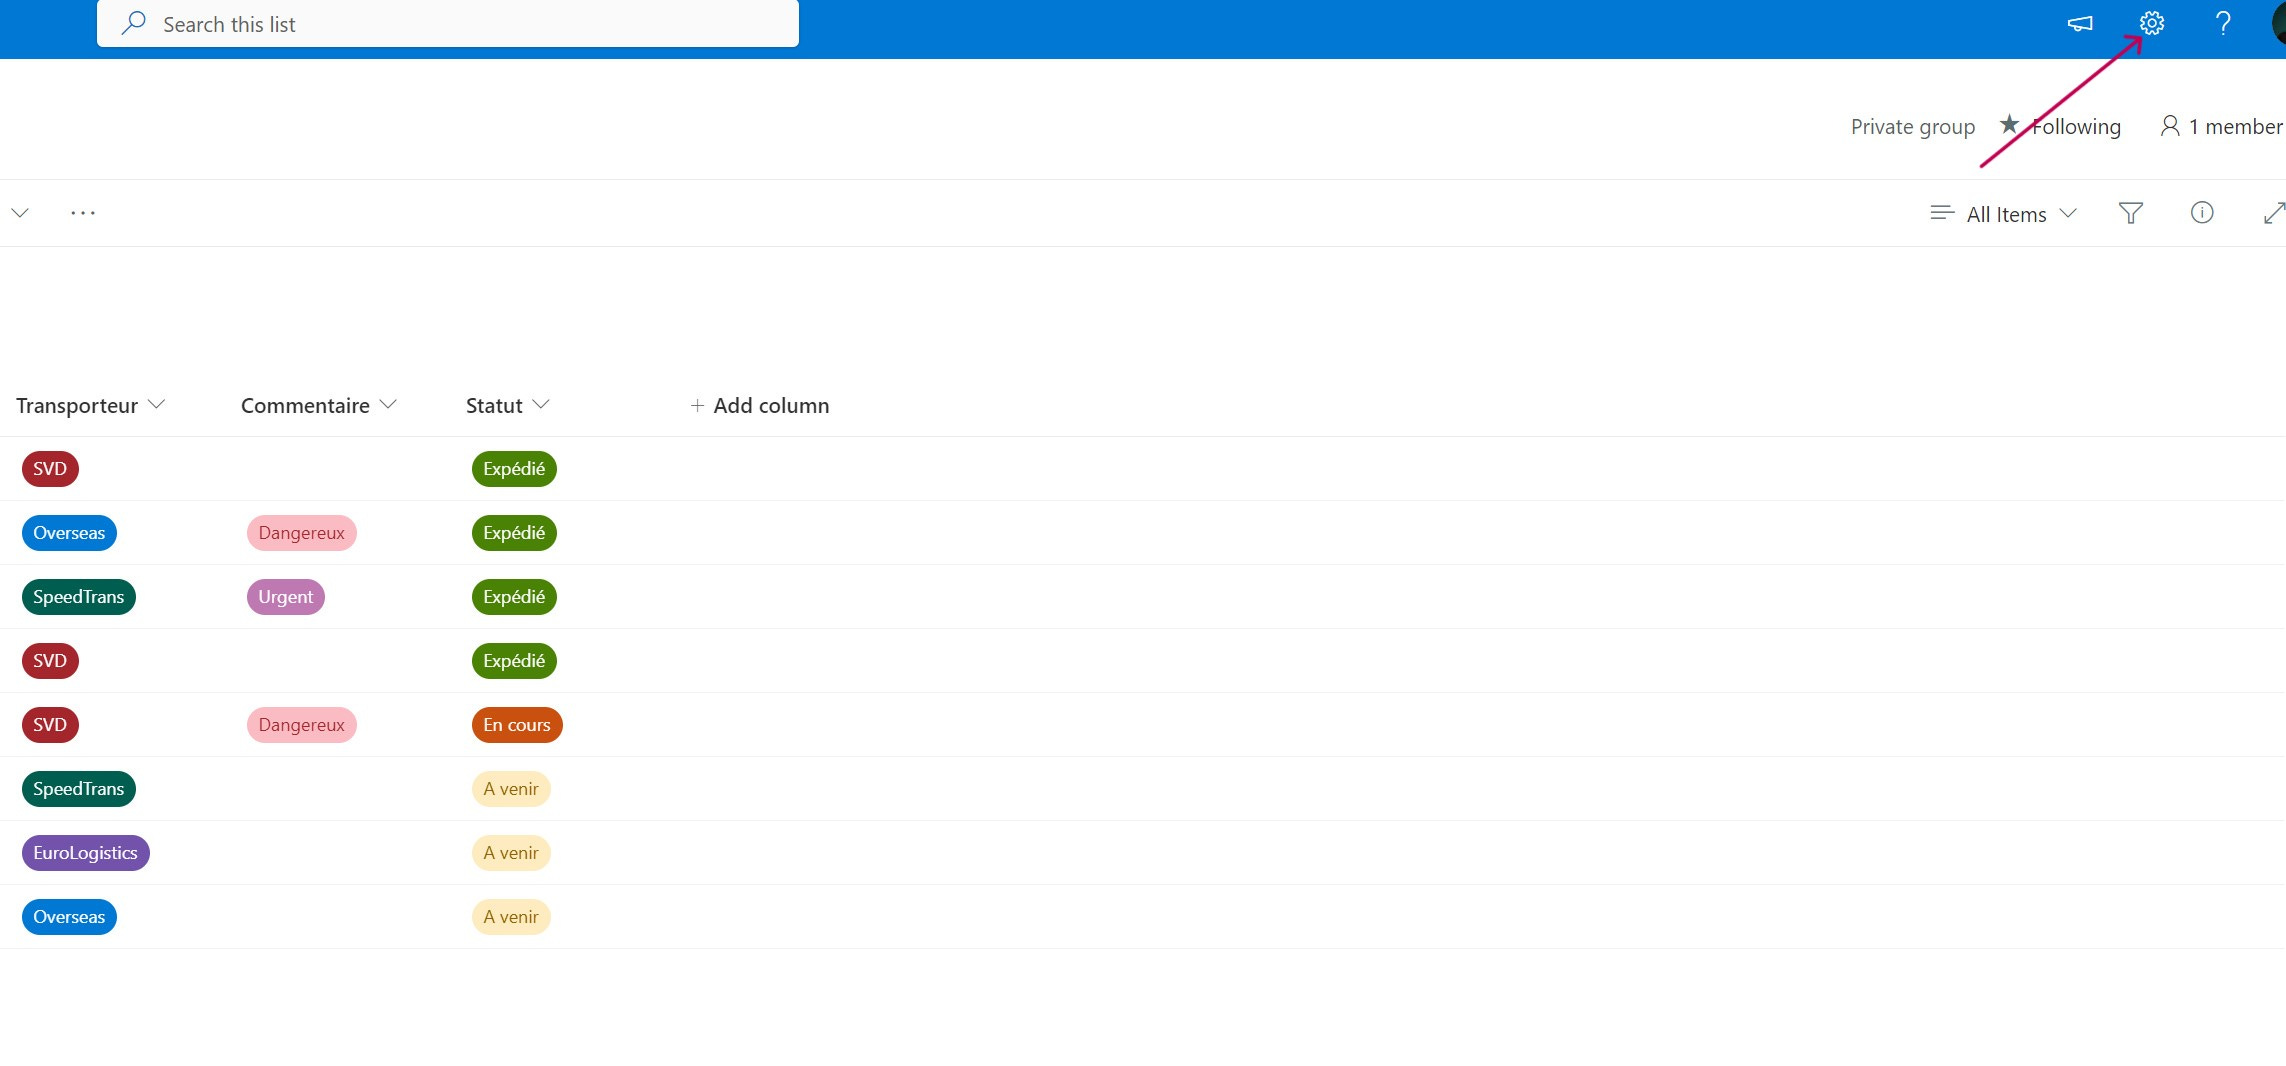Click Dangereux pill in SVD row

301,725
